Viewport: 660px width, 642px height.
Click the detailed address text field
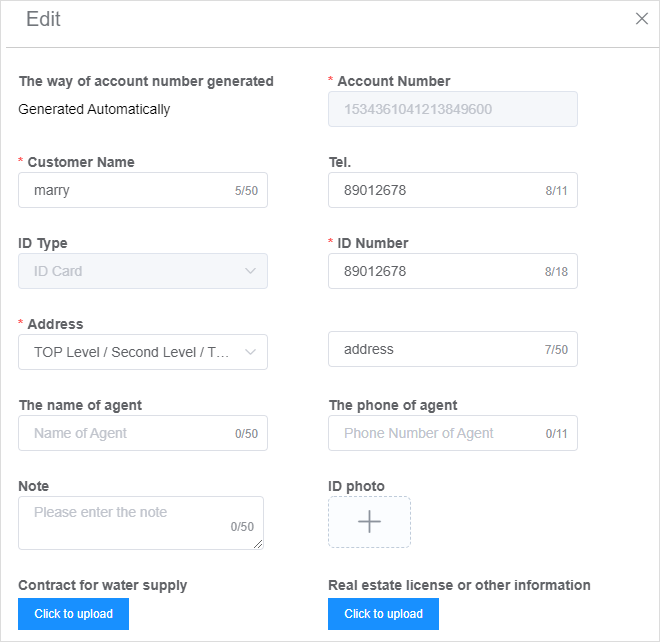click(x=452, y=349)
